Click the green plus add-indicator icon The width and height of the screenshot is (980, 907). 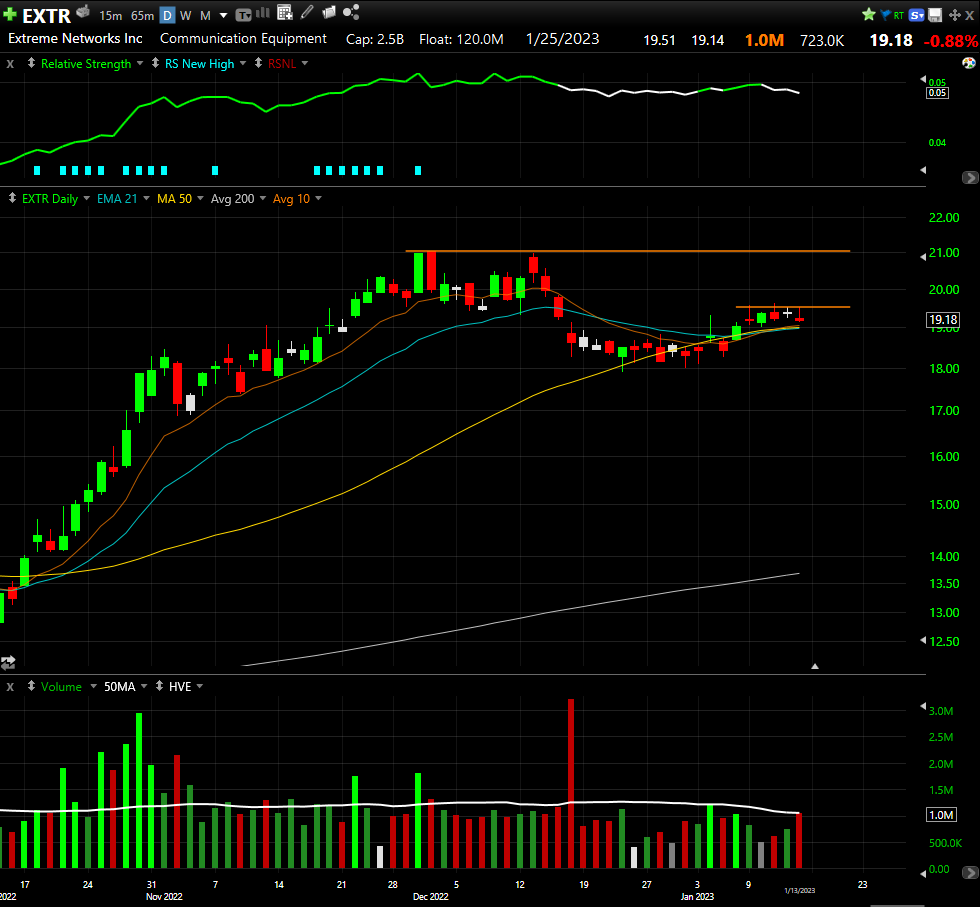tap(9, 14)
